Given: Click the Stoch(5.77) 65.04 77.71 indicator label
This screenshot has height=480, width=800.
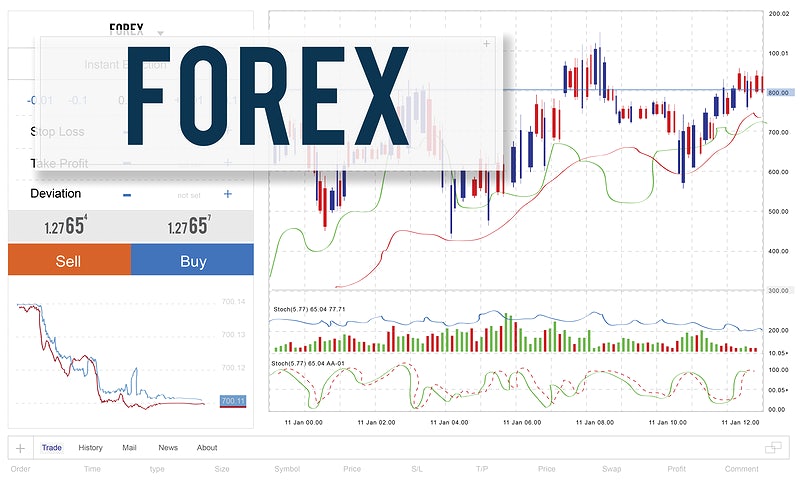Looking at the screenshot, I should coord(309,309).
